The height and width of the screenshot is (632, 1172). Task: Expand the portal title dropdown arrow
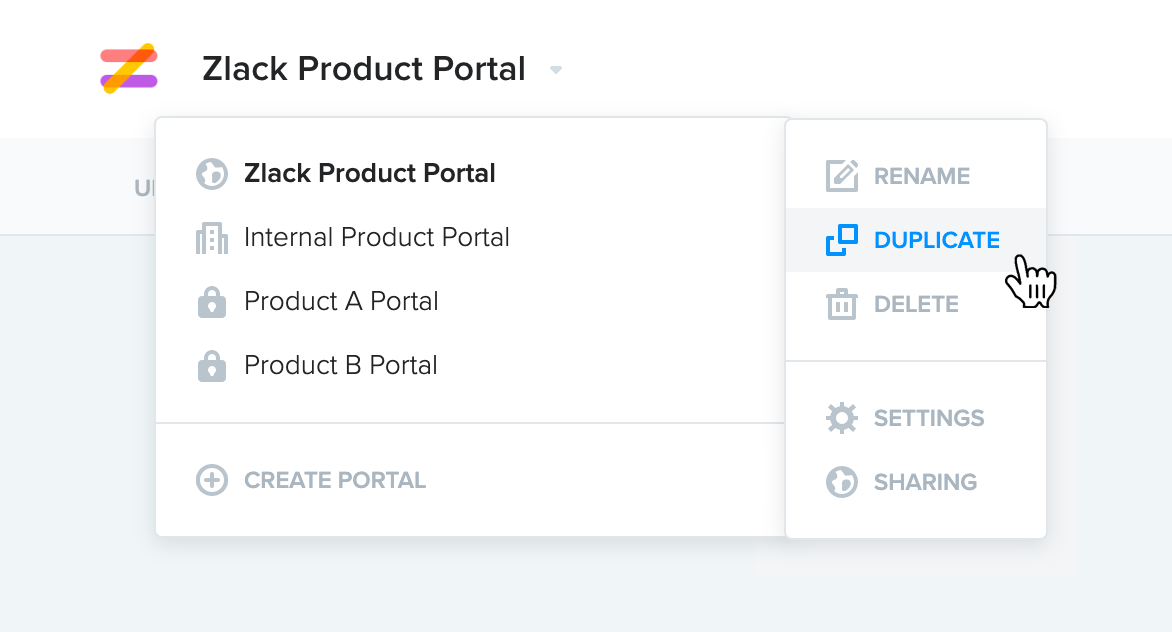point(555,70)
